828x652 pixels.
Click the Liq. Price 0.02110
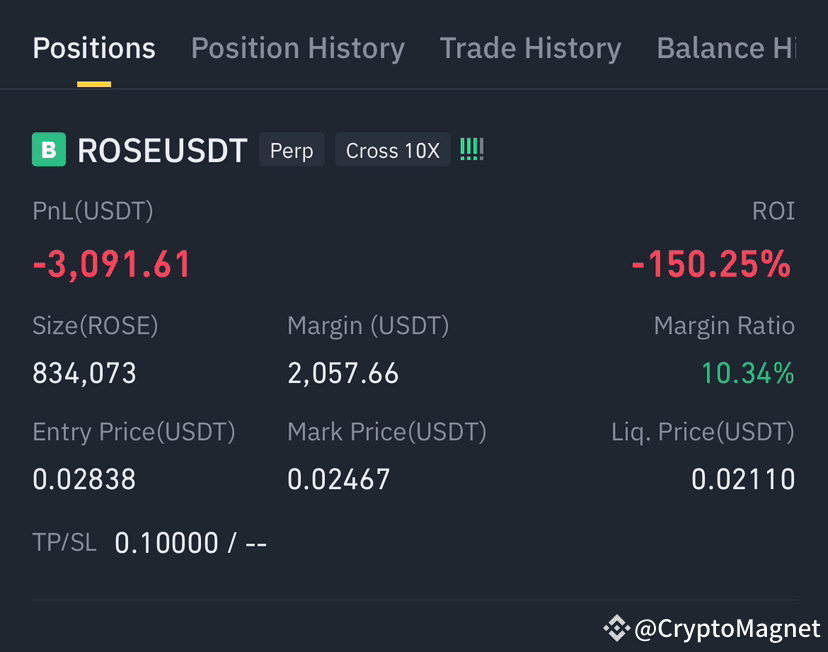coord(741,479)
